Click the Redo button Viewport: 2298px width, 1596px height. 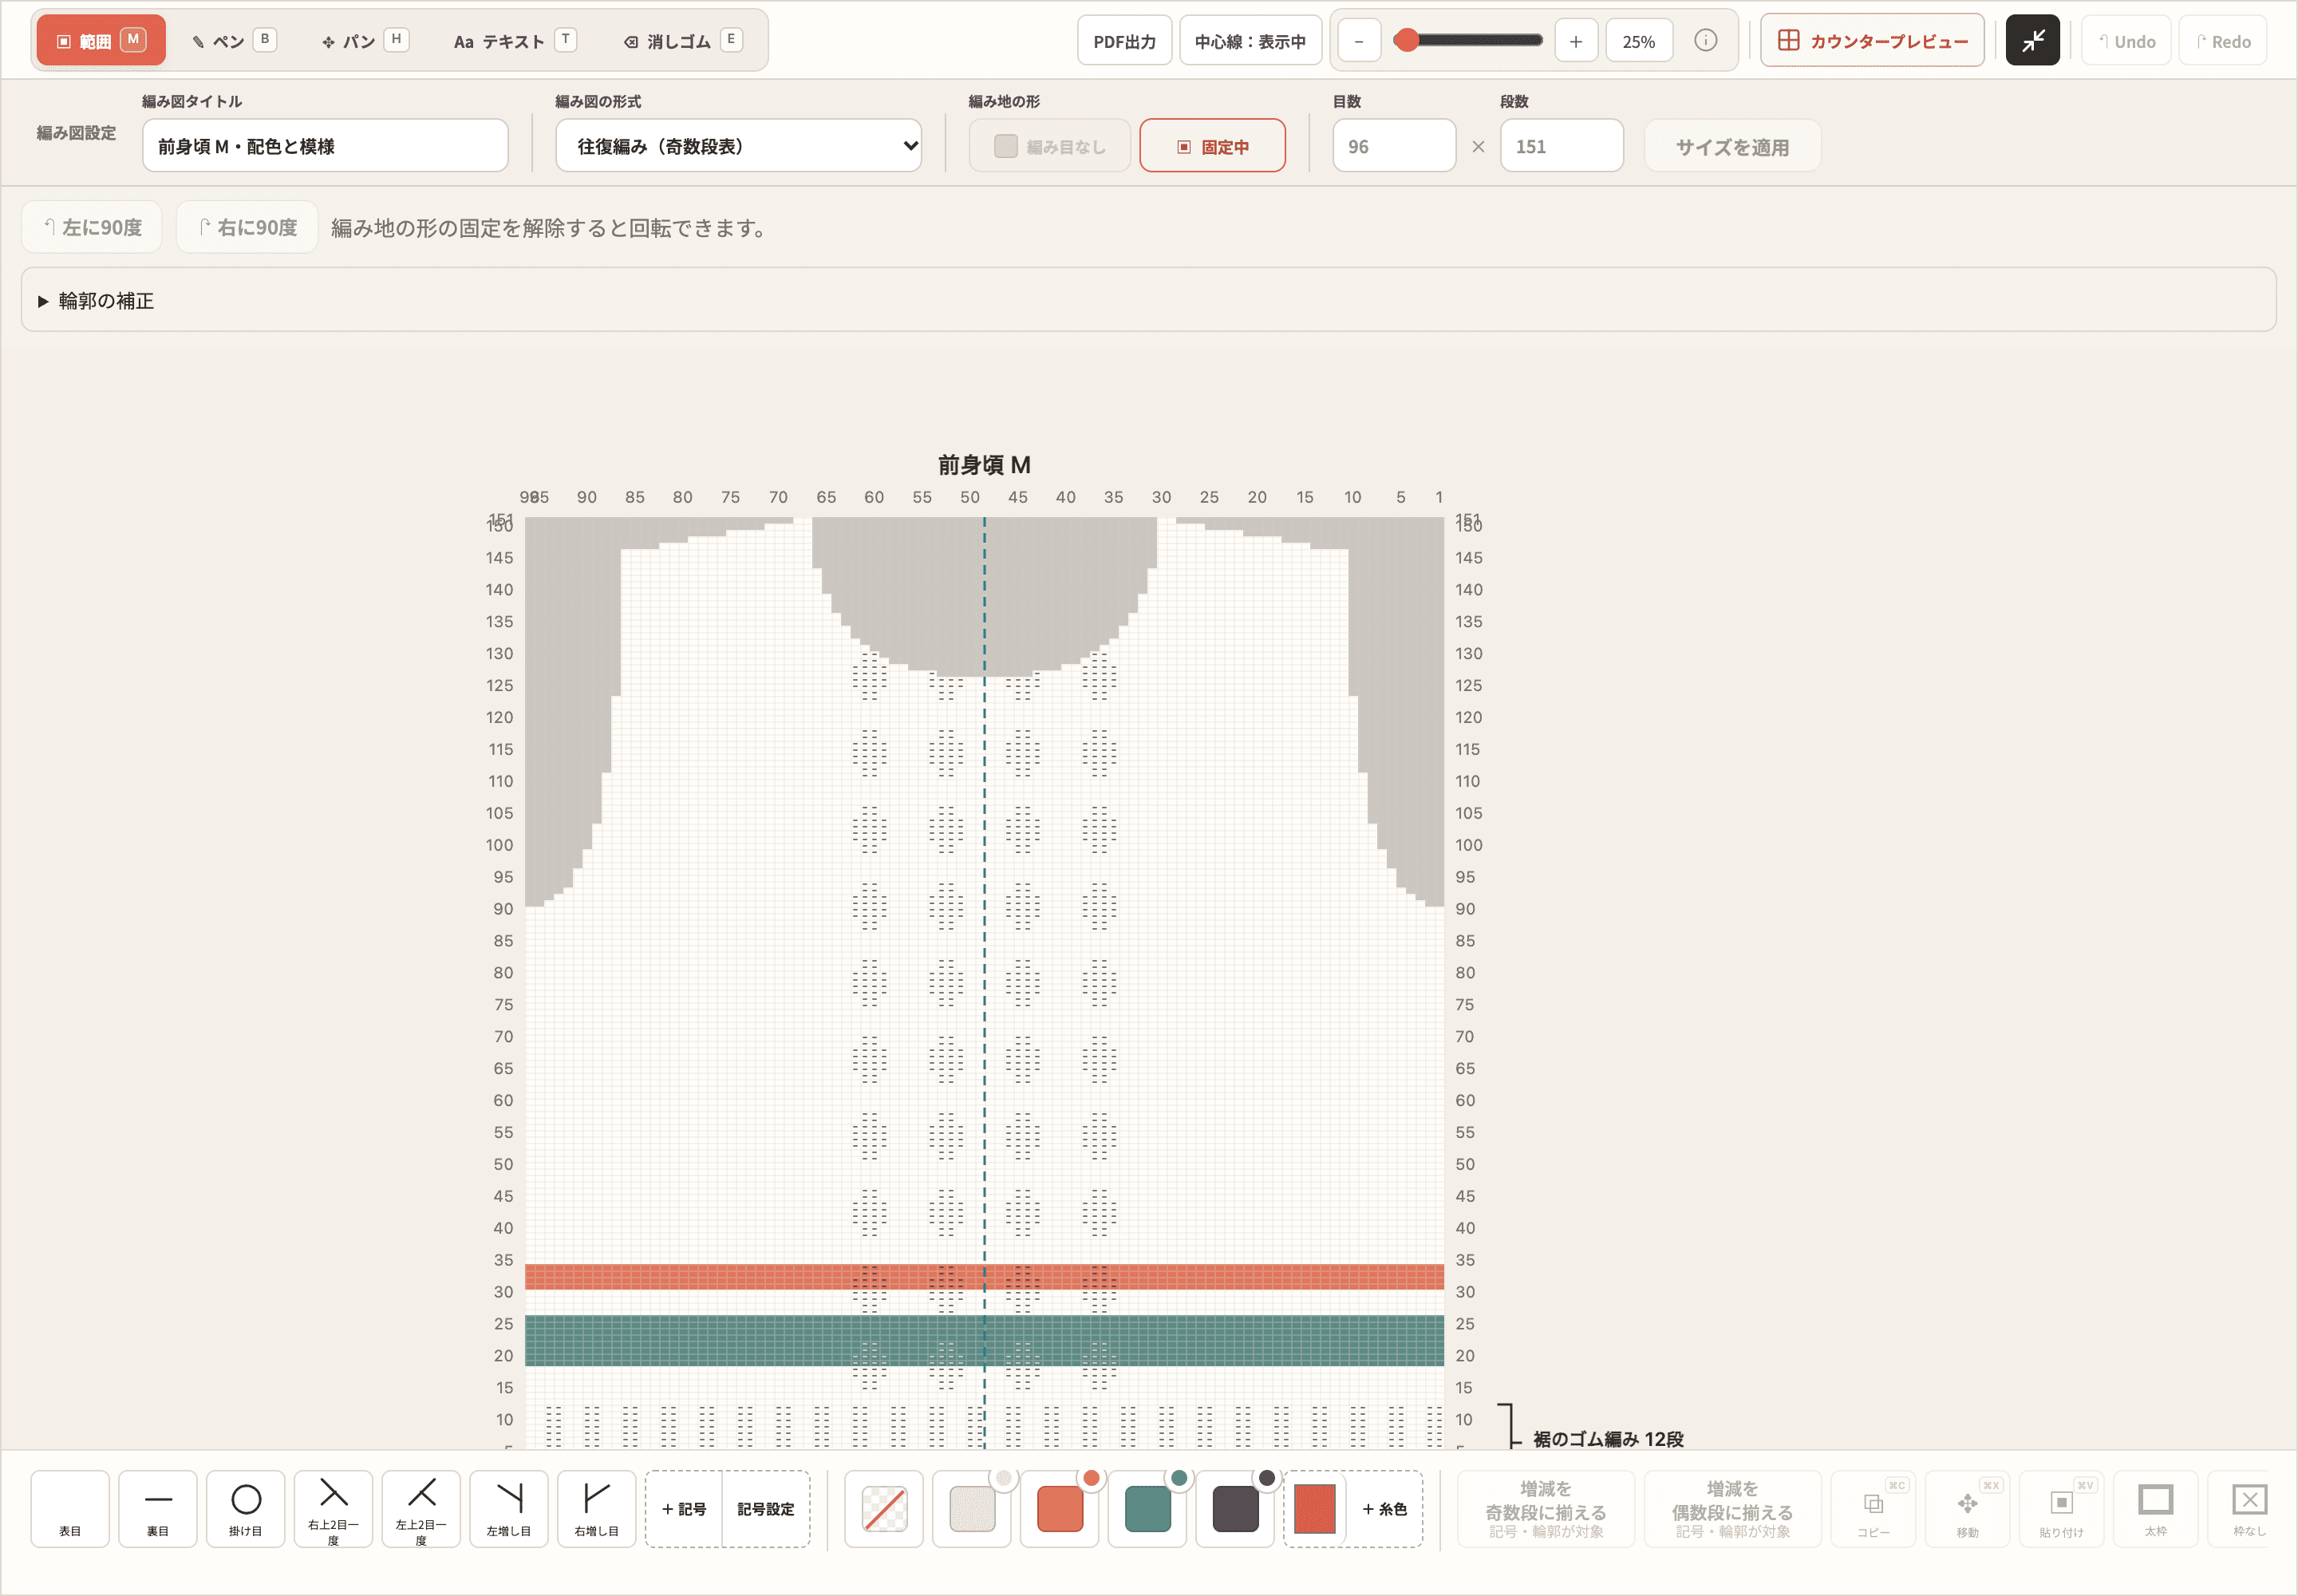[x=2223, y=41]
